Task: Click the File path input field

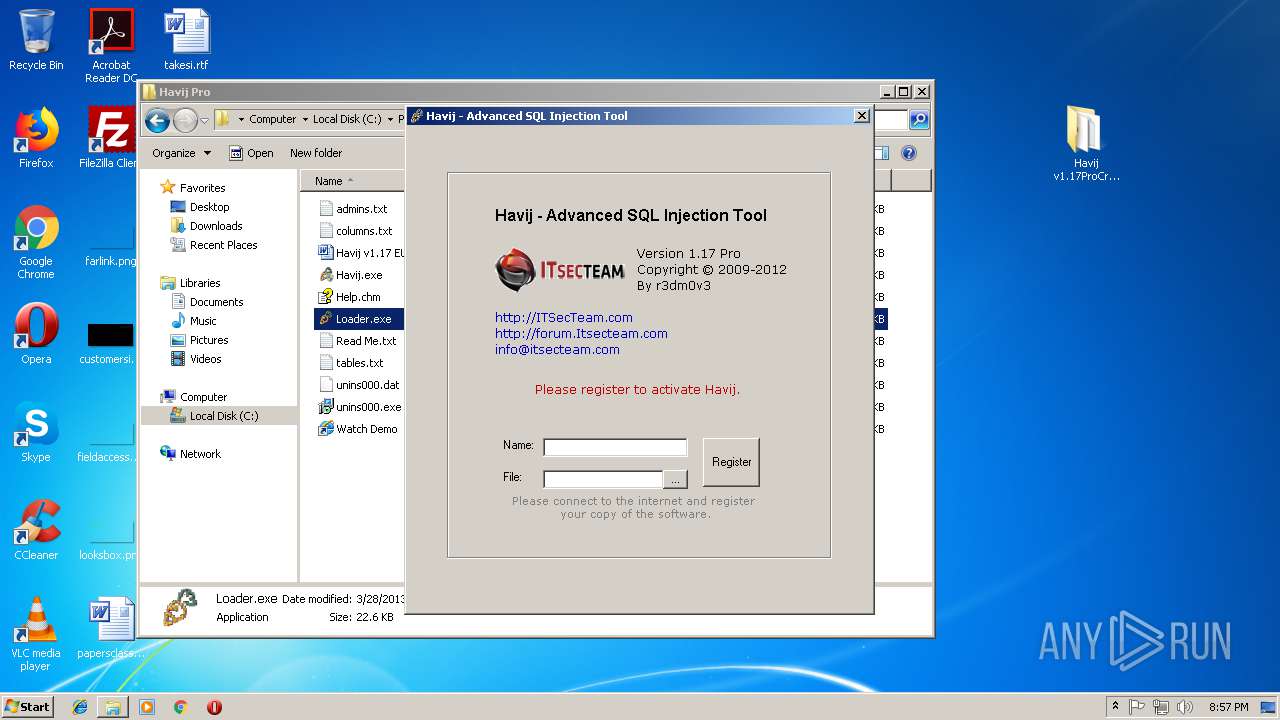Action: coord(603,479)
